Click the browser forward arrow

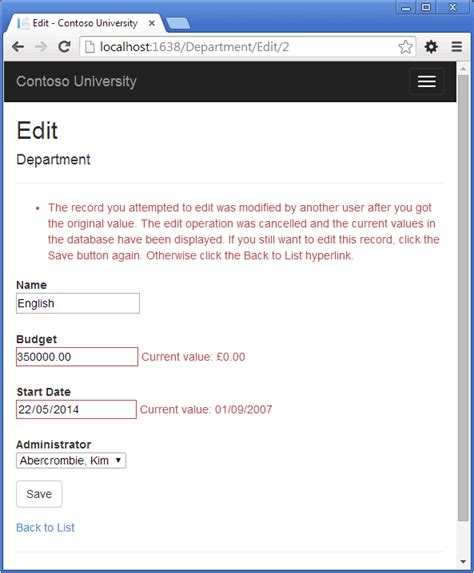tap(41, 47)
